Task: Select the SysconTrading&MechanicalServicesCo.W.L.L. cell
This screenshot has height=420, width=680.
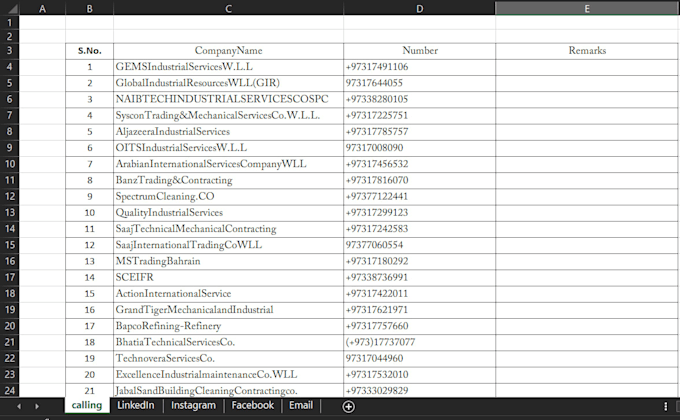Action: point(228,115)
